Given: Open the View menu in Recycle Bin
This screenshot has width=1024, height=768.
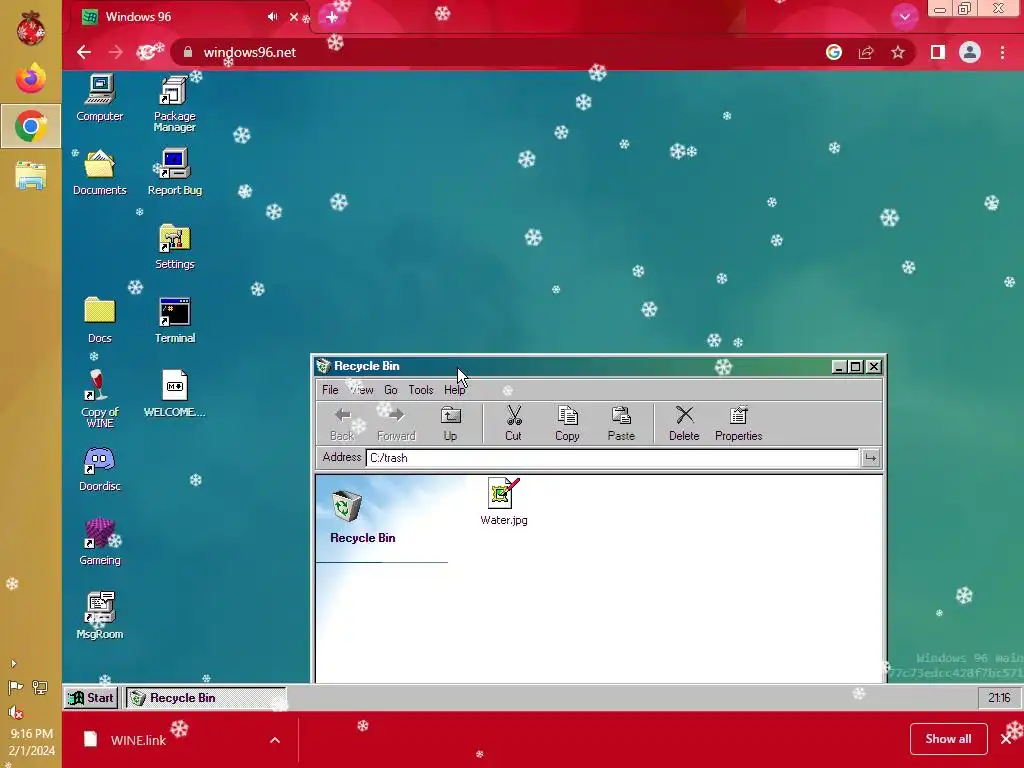Looking at the screenshot, I should 361,390.
